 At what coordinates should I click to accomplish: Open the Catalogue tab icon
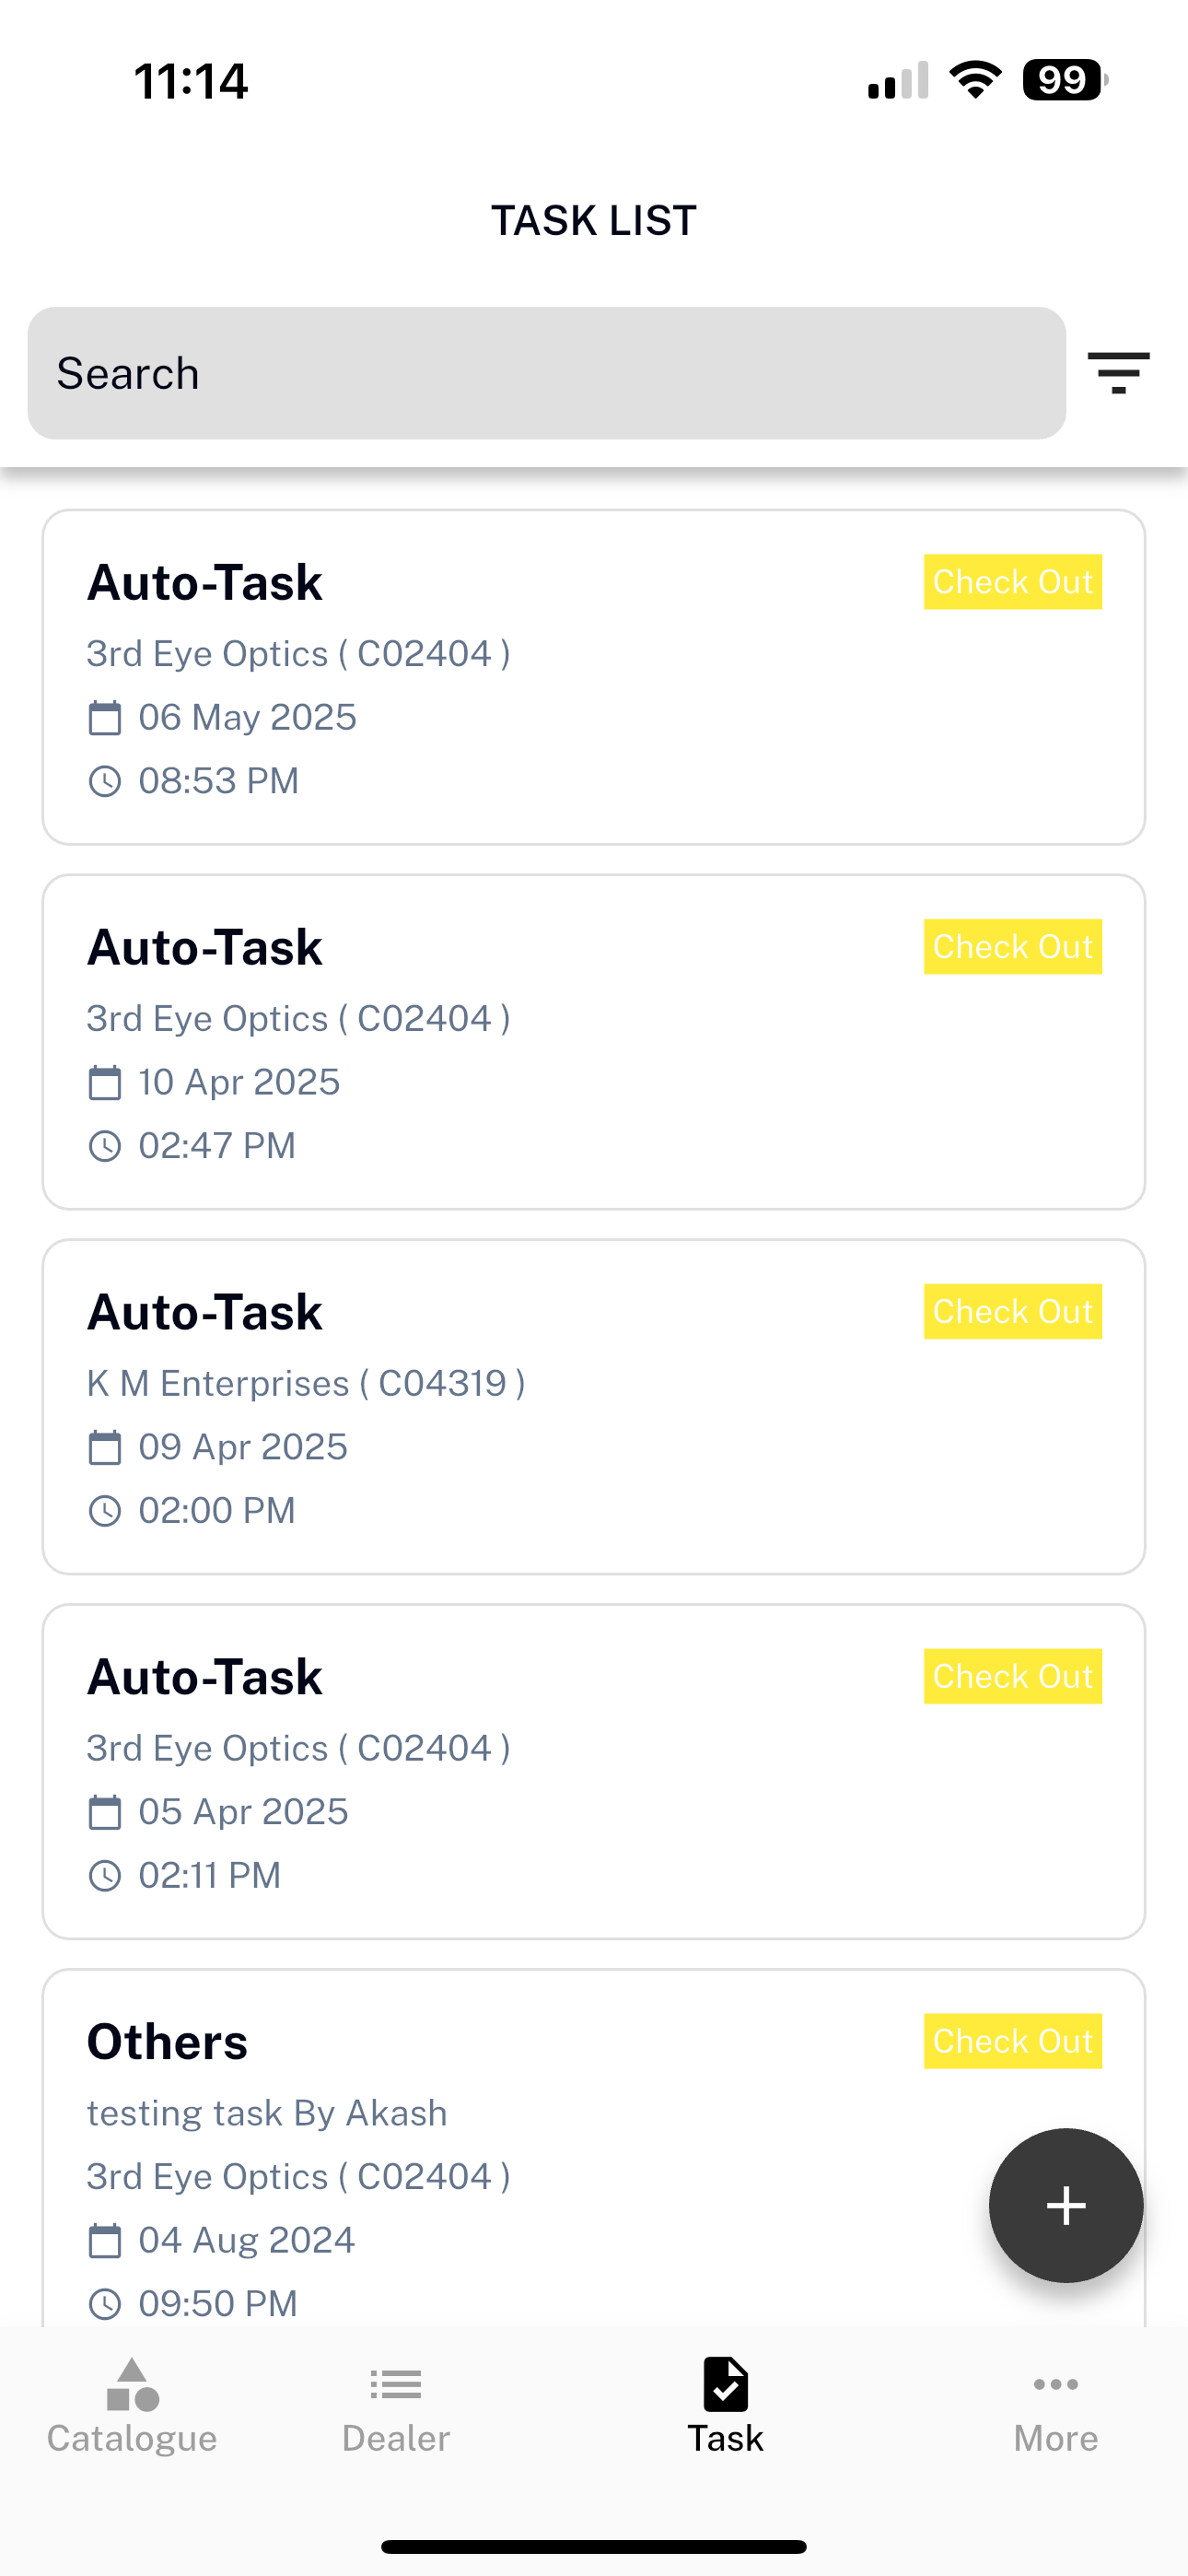132,2385
